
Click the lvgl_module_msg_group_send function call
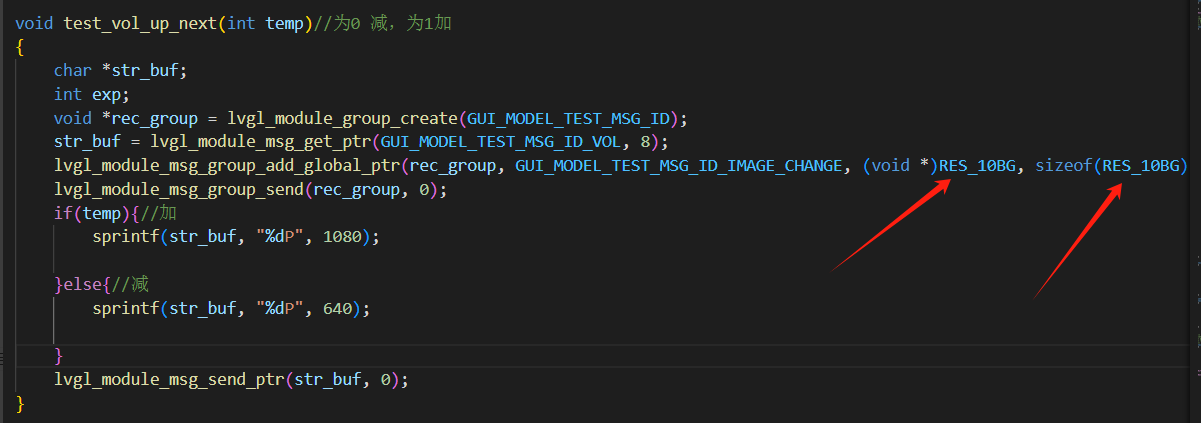178,189
